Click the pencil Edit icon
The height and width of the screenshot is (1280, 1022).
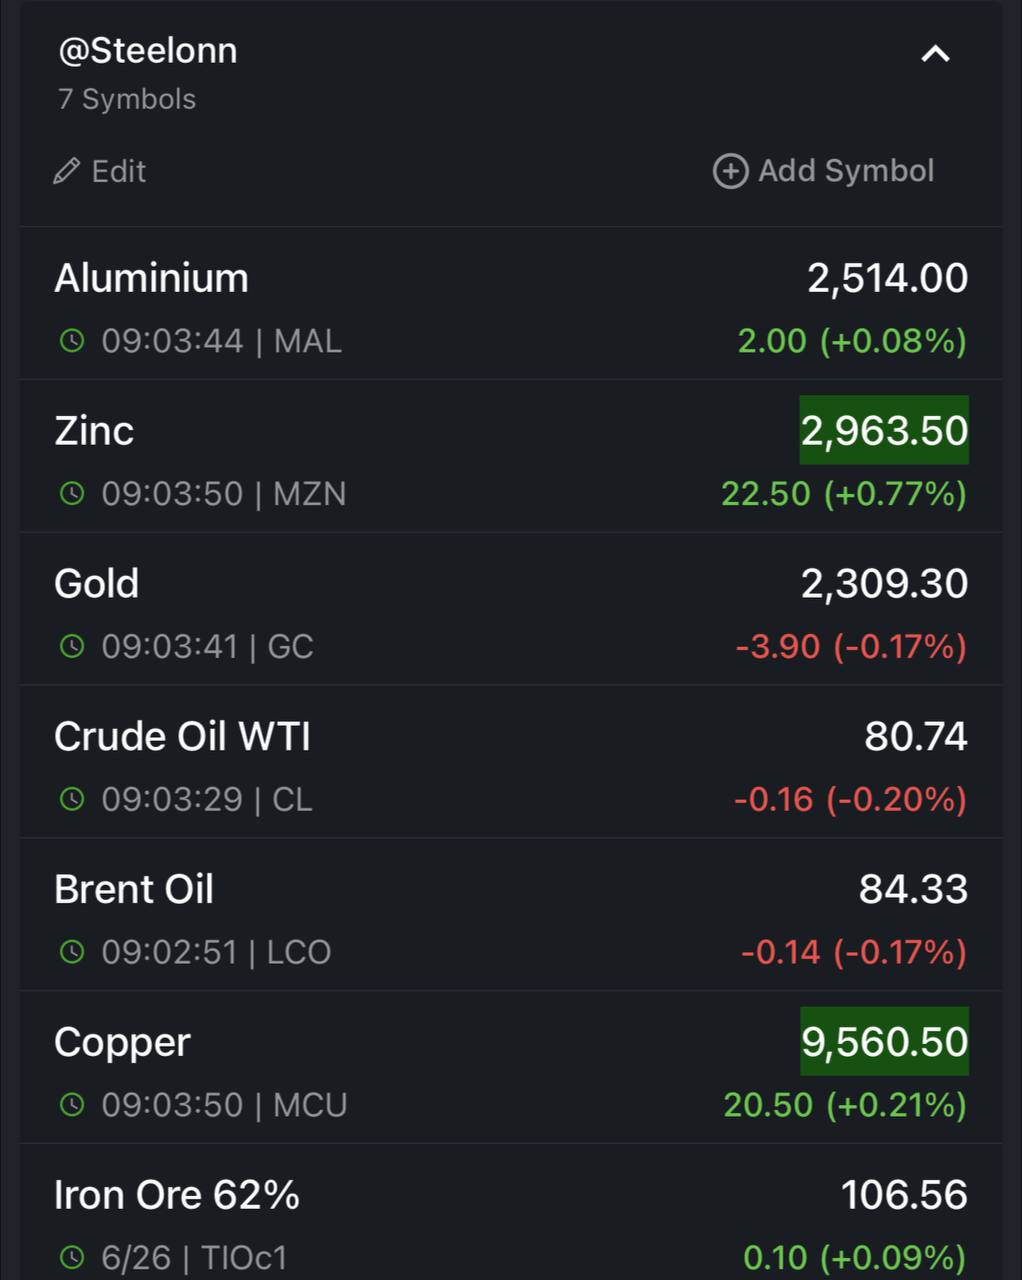pyautogui.click(x=66, y=171)
